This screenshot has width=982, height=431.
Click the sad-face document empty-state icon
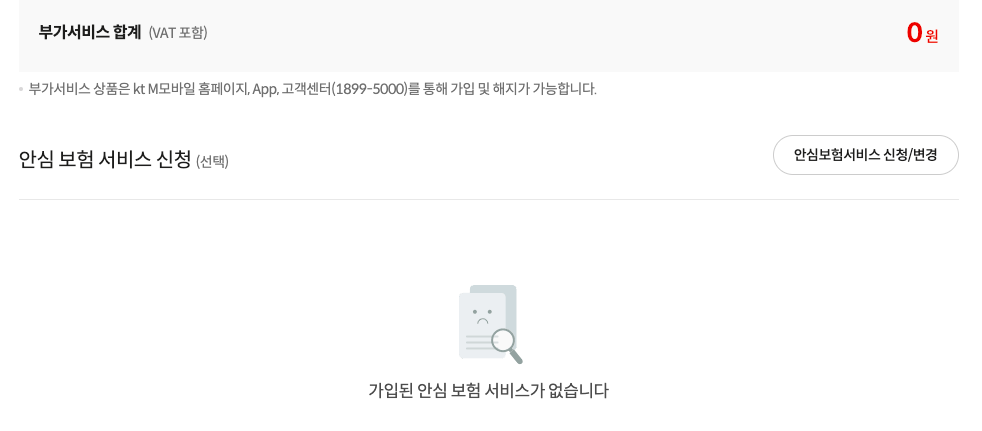(x=490, y=324)
